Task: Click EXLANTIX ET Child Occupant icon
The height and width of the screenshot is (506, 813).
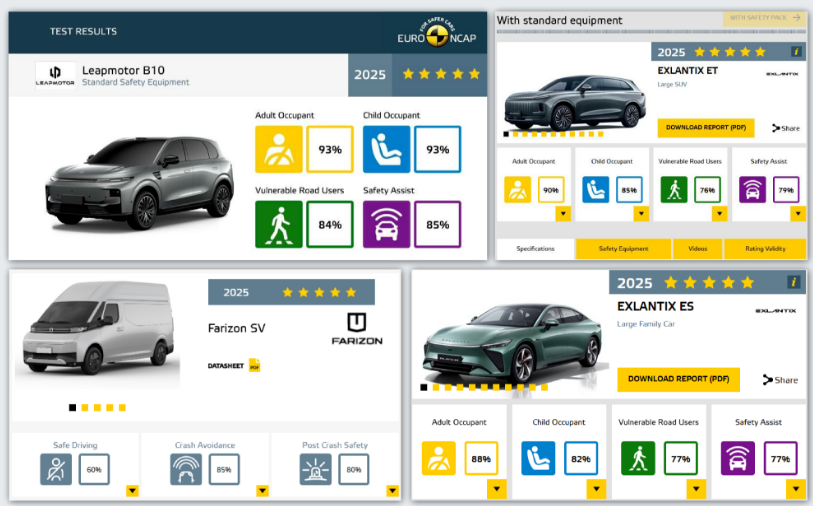Action: [x=596, y=190]
